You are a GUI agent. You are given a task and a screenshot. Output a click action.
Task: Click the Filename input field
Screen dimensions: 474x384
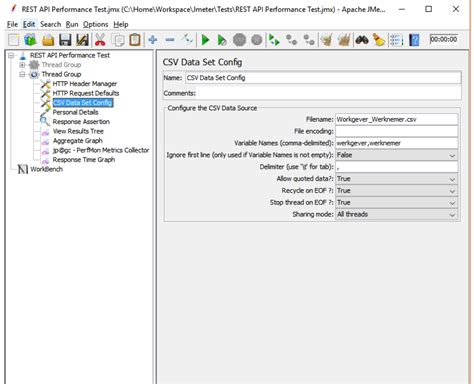tap(397, 119)
